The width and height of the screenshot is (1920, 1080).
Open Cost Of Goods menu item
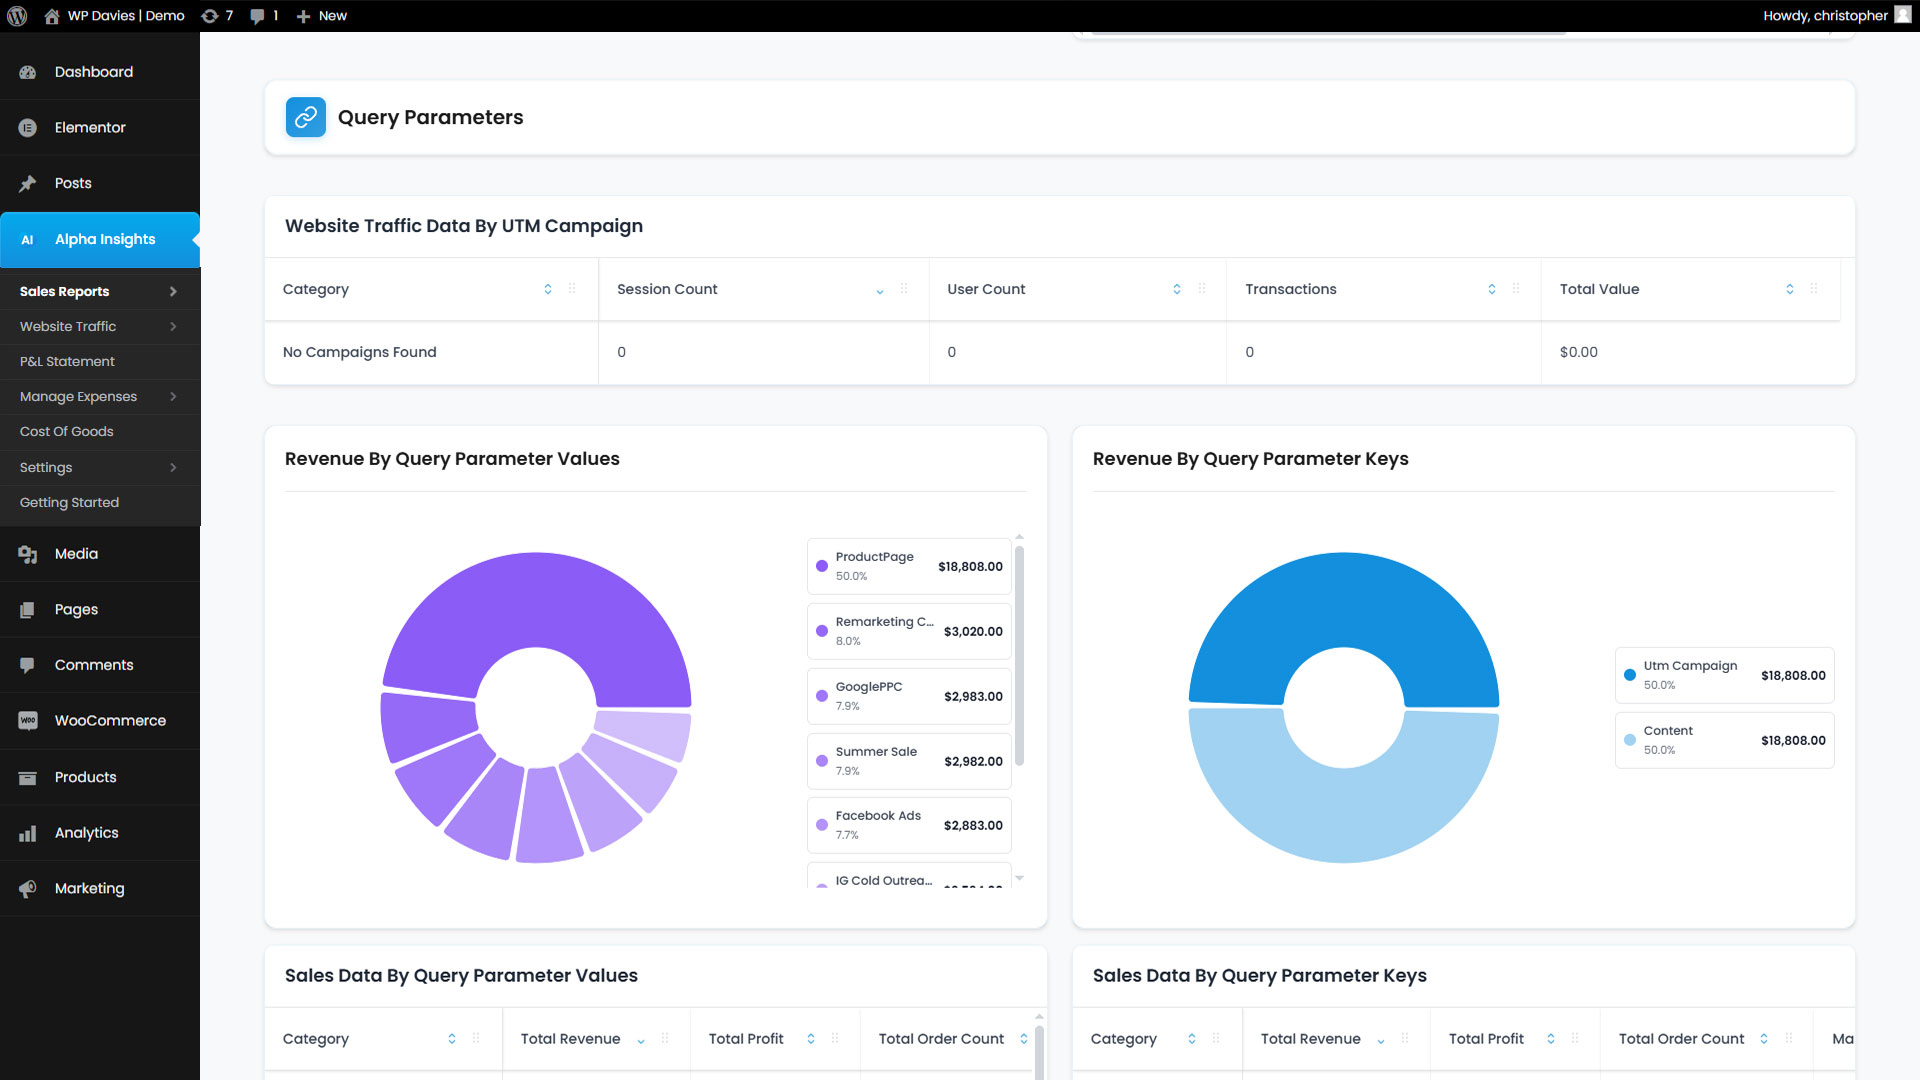(x=66, y=432)
